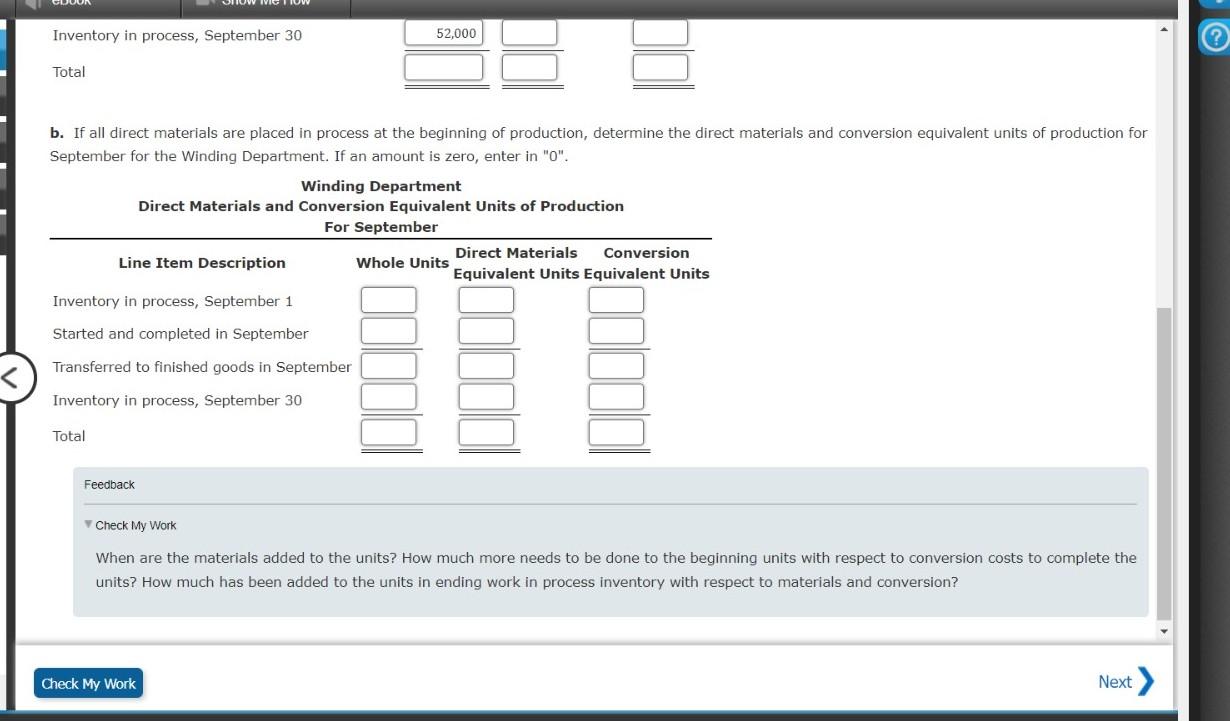The image size is (1230, 721).
Task: Click Whole Units field for Transferred to finished goods
Action: coord(389,365)
